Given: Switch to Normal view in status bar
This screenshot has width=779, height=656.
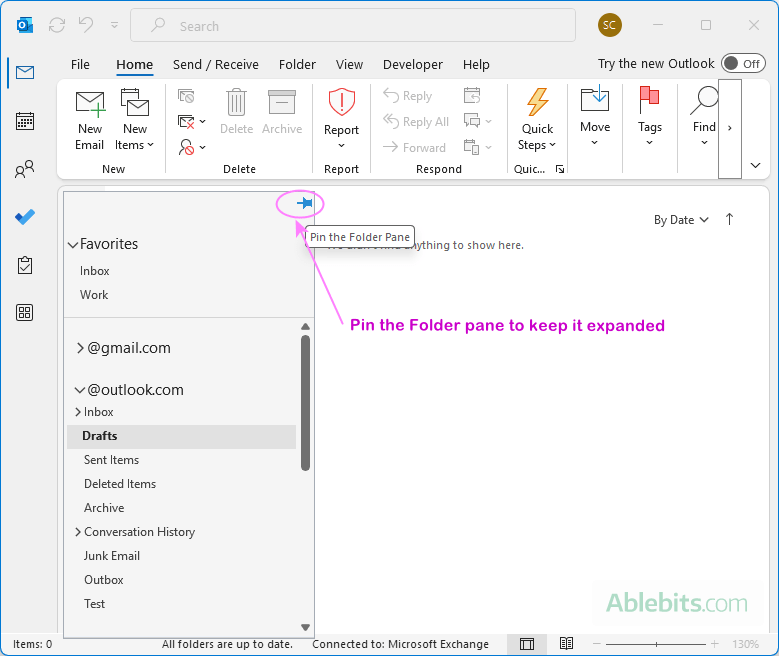Looking at the screenshot, I should pyautogui.click(x=527, y=644).
